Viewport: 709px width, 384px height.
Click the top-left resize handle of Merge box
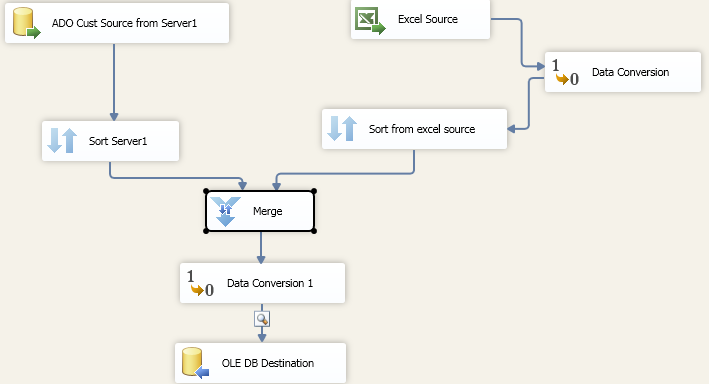206,191
